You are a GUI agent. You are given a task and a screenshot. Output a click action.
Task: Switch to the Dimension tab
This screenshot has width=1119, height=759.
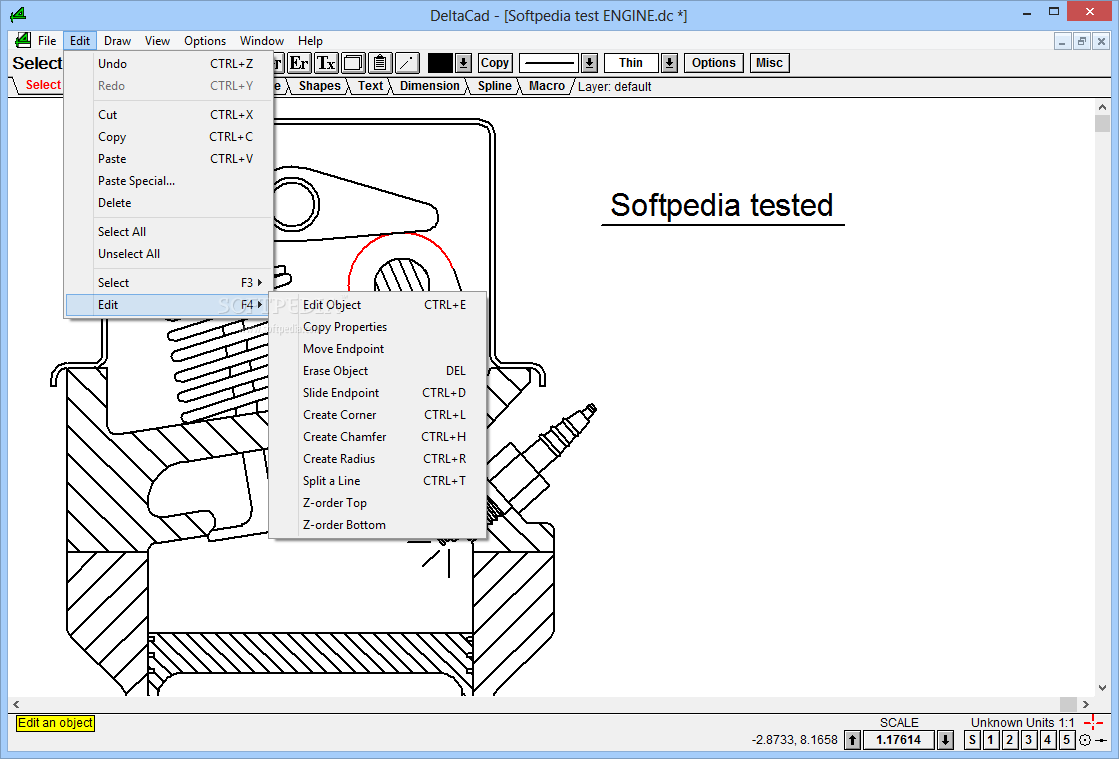430,86
